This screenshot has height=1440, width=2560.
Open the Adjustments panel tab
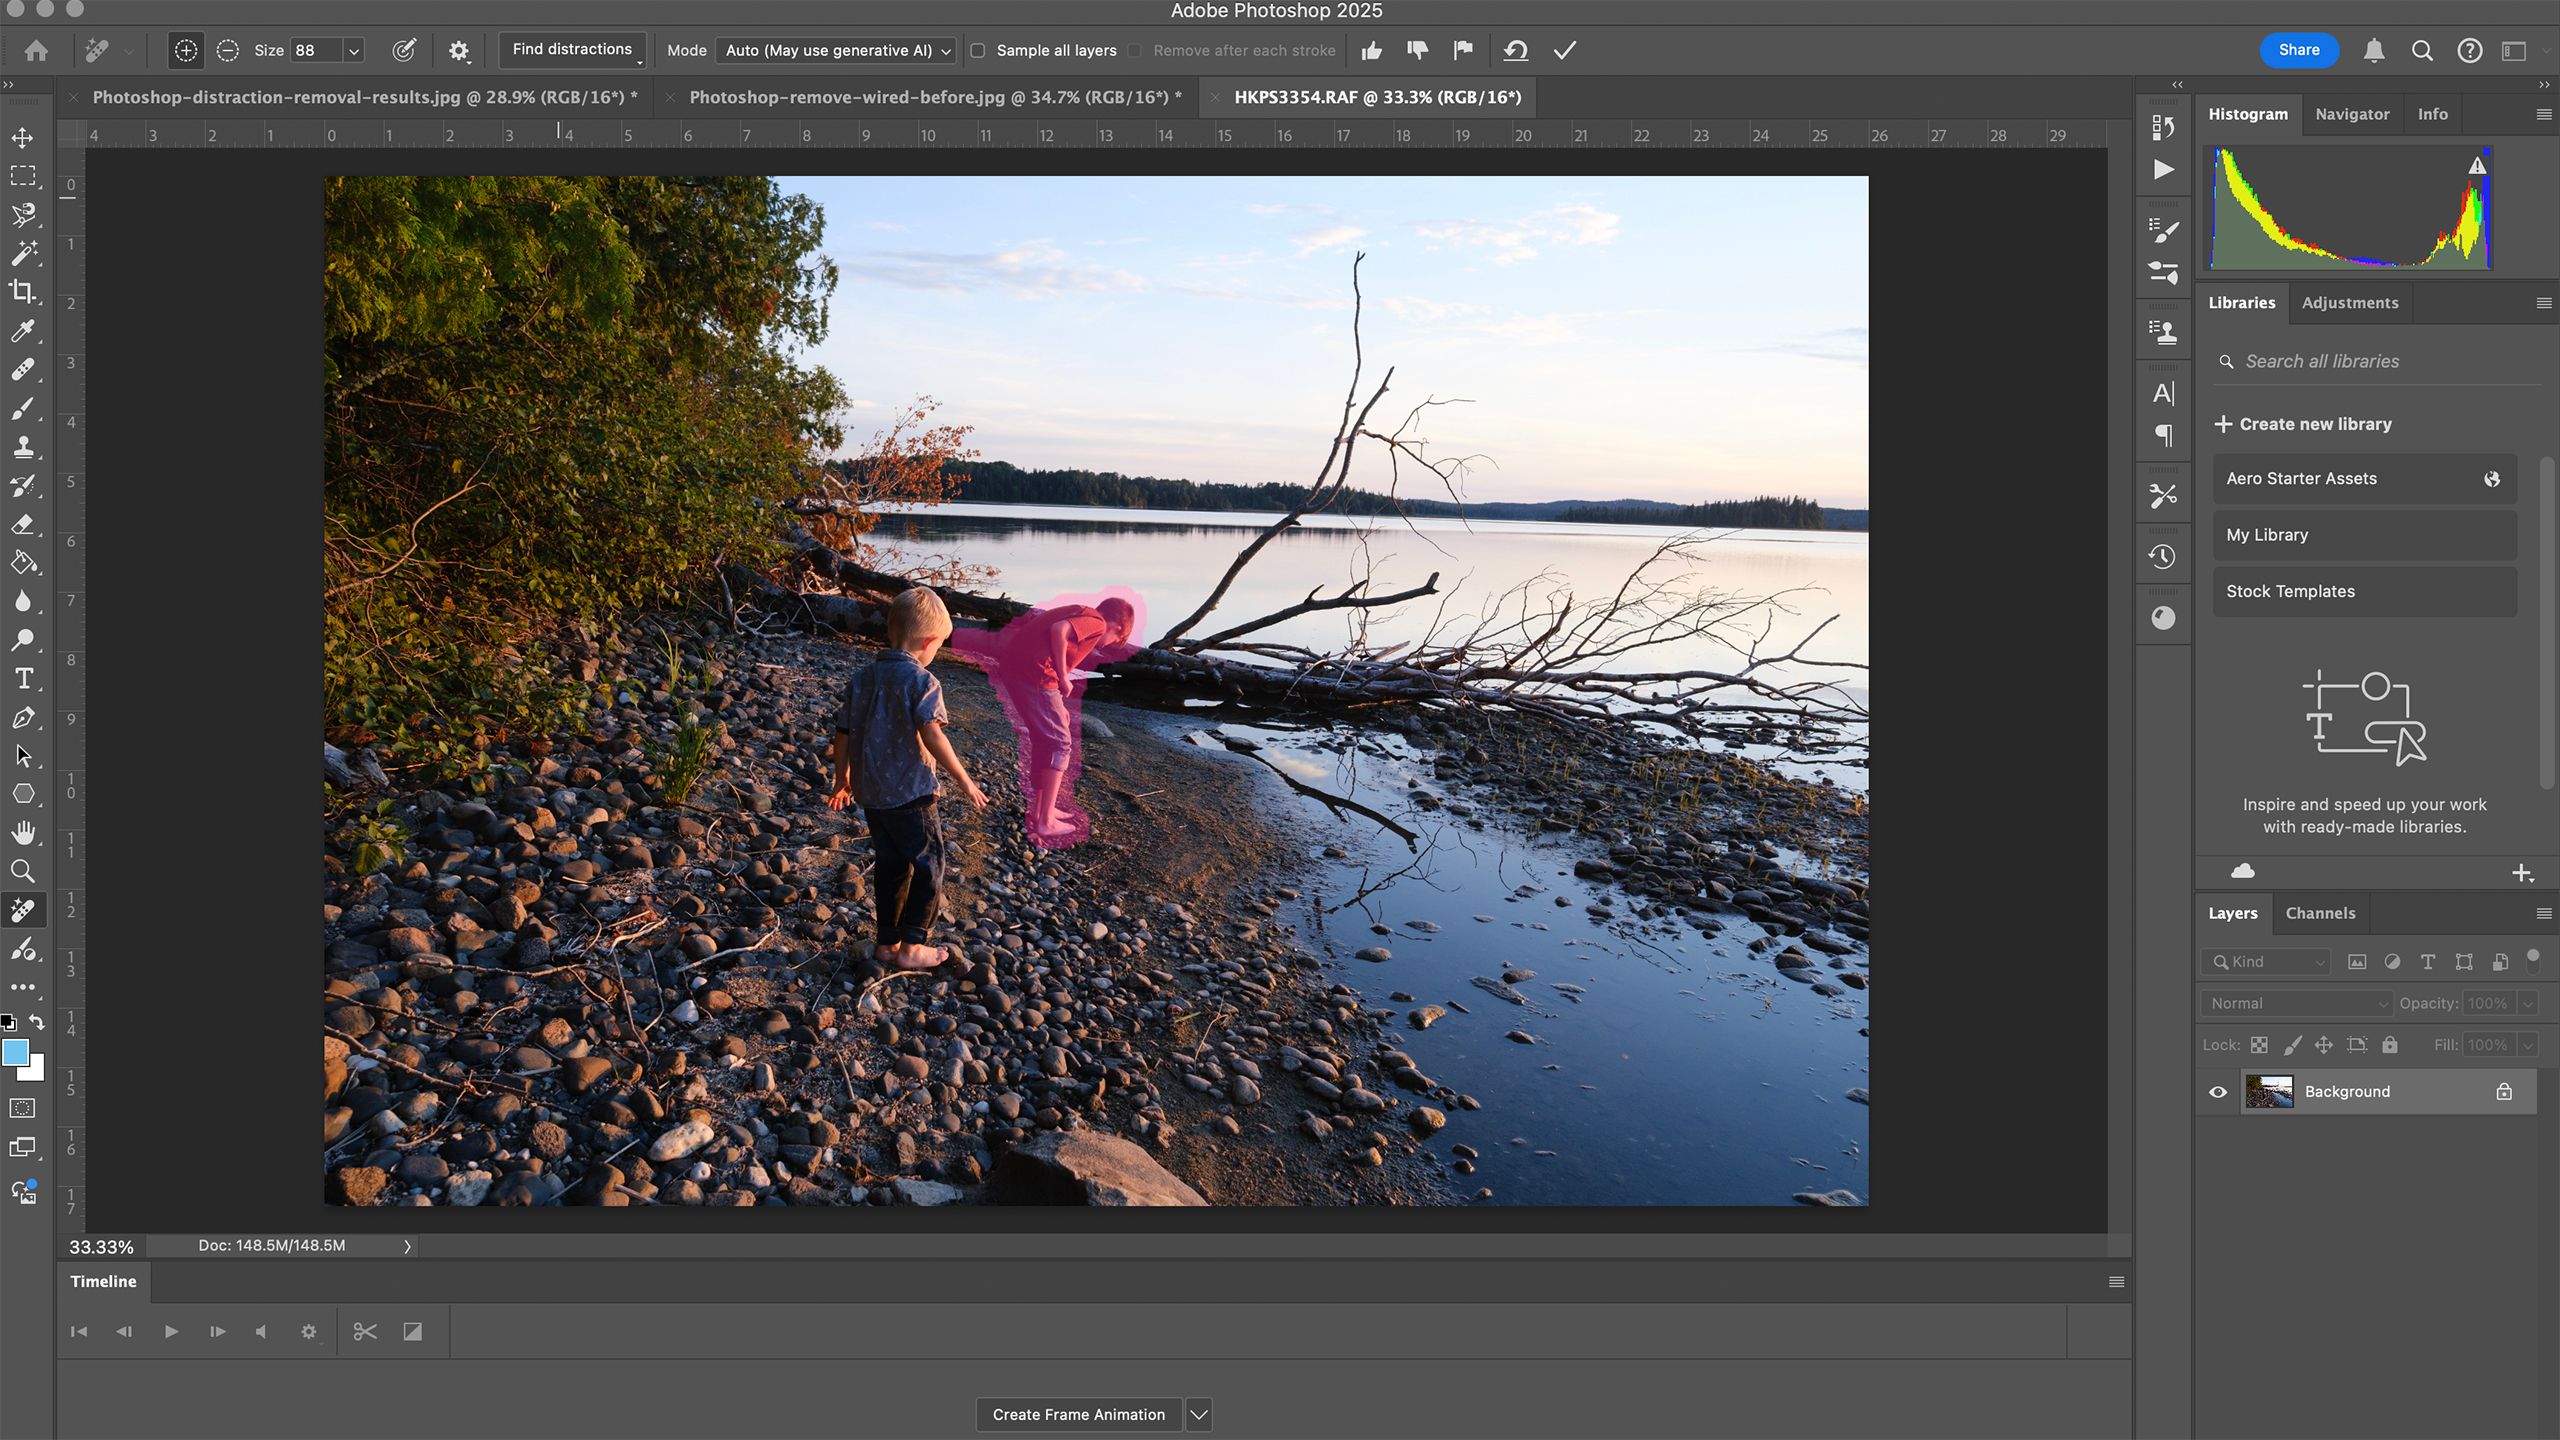(2351, 301)
